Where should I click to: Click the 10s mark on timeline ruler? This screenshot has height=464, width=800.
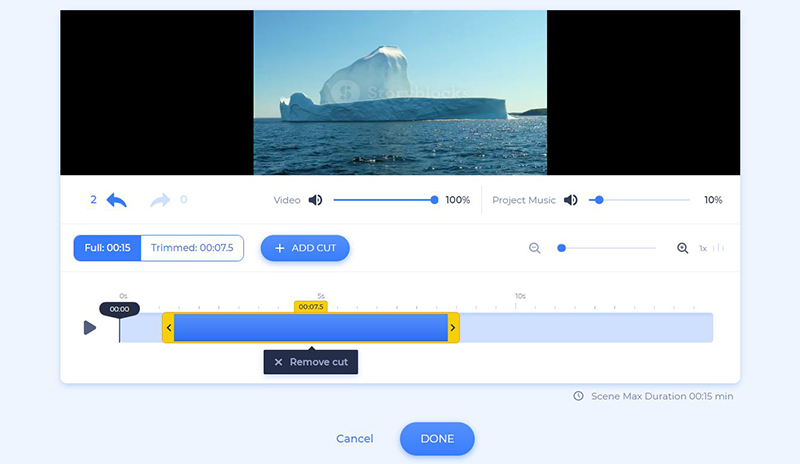[520, 296]
